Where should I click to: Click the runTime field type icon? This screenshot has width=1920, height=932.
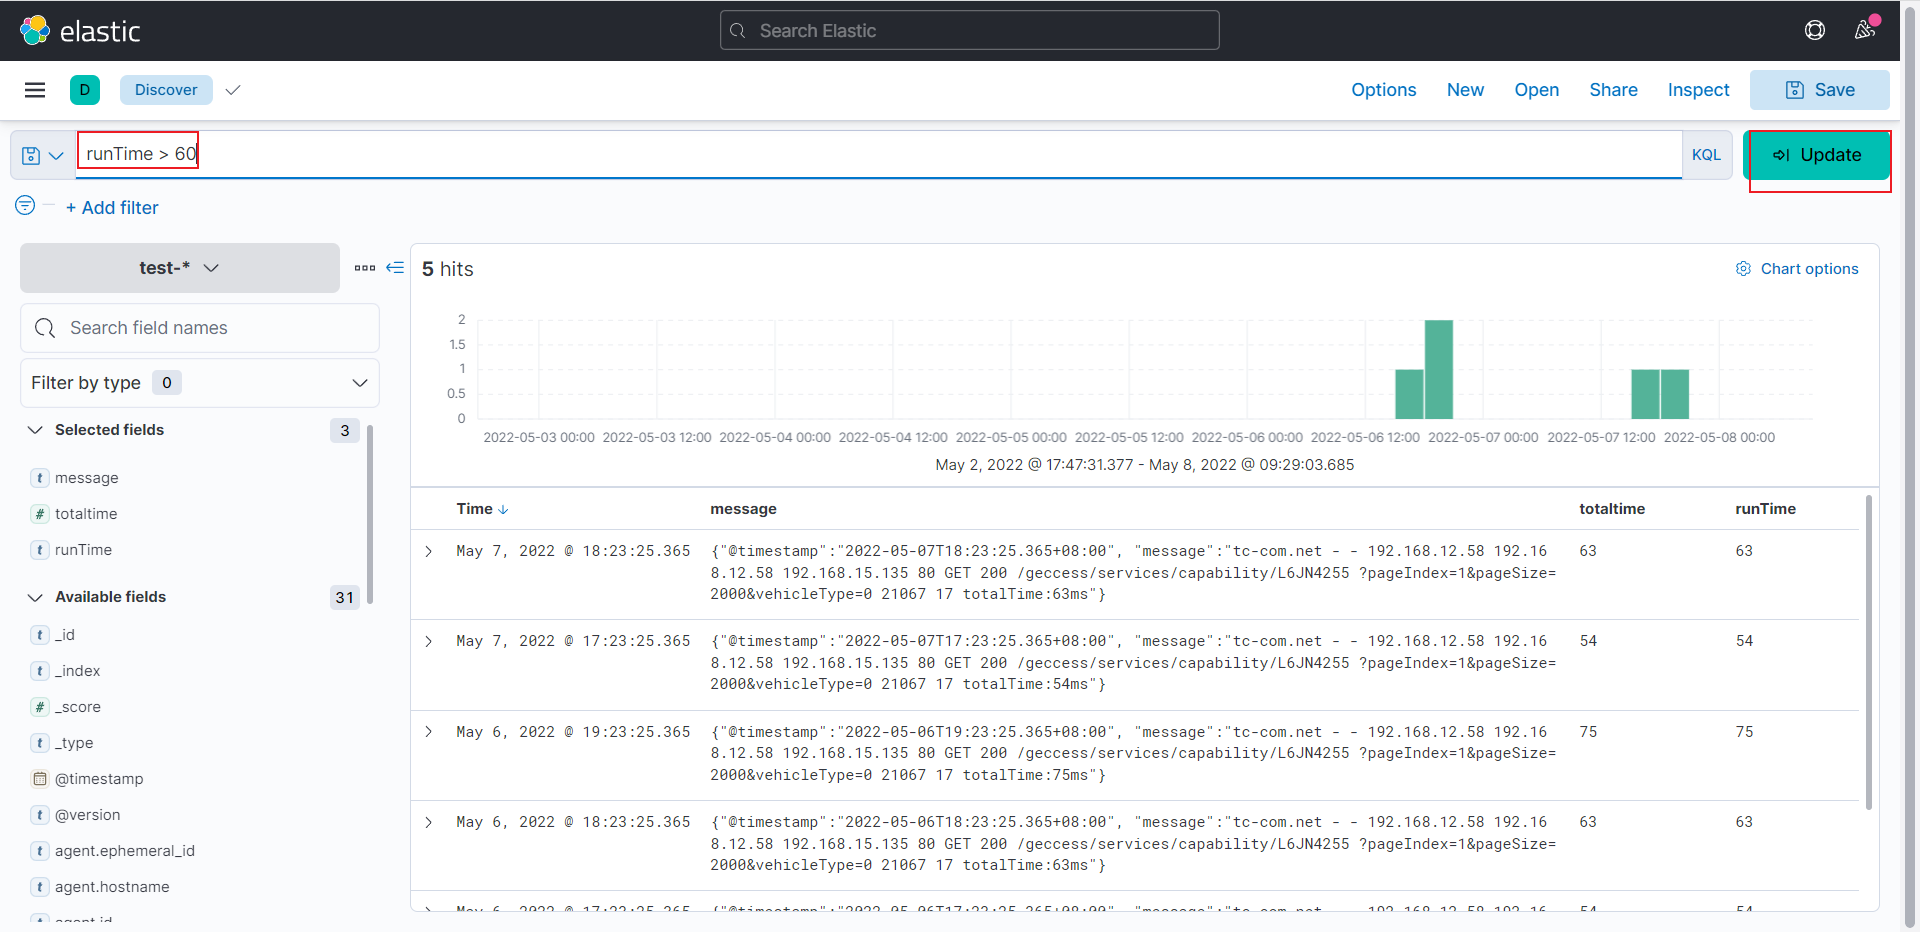[x=40, y=550]
